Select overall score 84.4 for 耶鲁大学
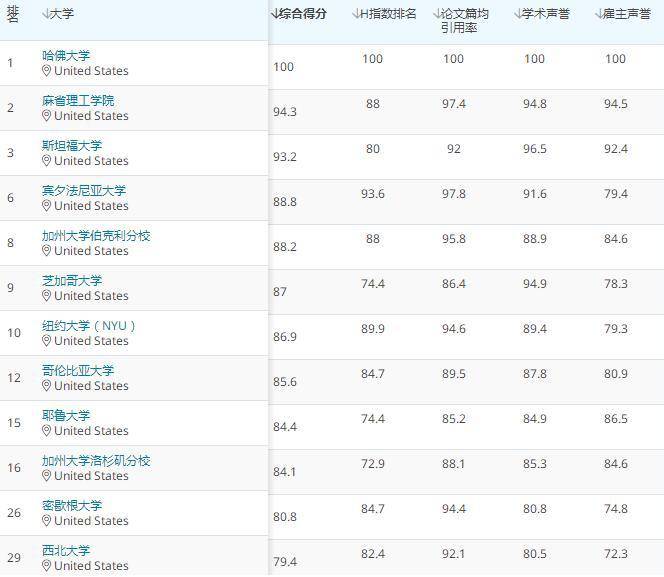This screenshot has width=664, height=577. click(285, 427)
